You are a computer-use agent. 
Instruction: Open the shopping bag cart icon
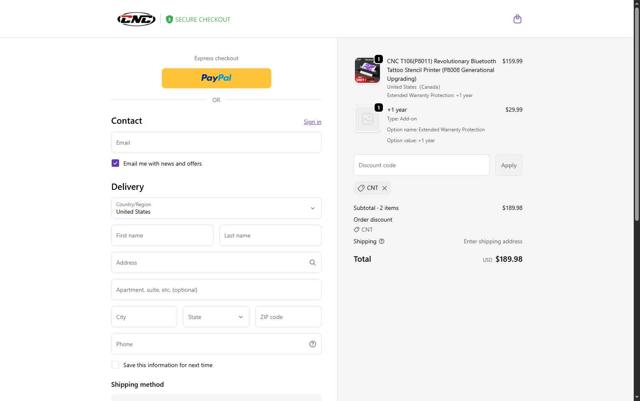pos(517,19)
